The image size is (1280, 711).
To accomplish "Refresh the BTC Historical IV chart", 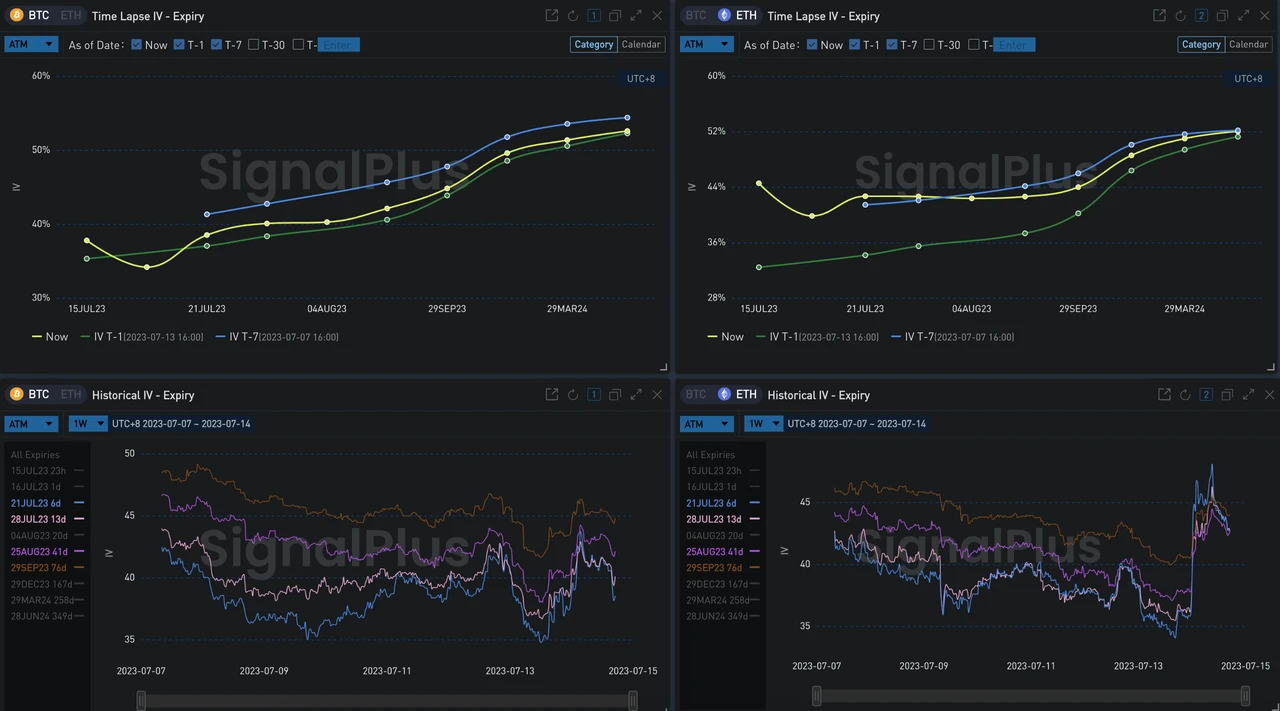I will click(573, 395).
